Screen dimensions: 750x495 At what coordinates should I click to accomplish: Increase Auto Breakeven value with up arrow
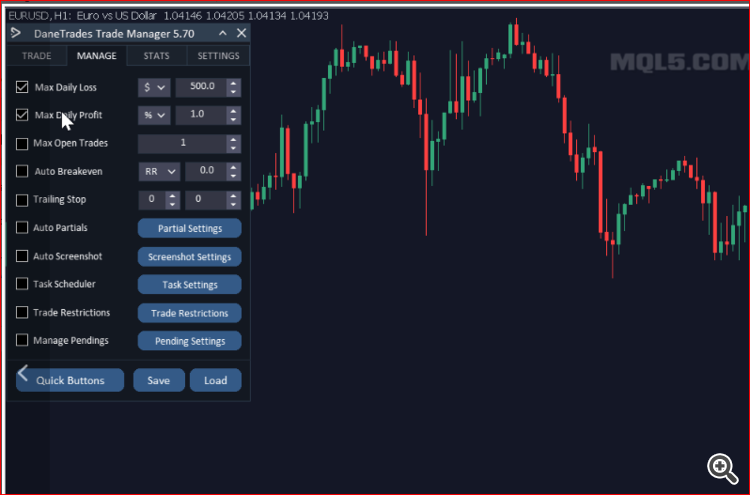point(233,167)
